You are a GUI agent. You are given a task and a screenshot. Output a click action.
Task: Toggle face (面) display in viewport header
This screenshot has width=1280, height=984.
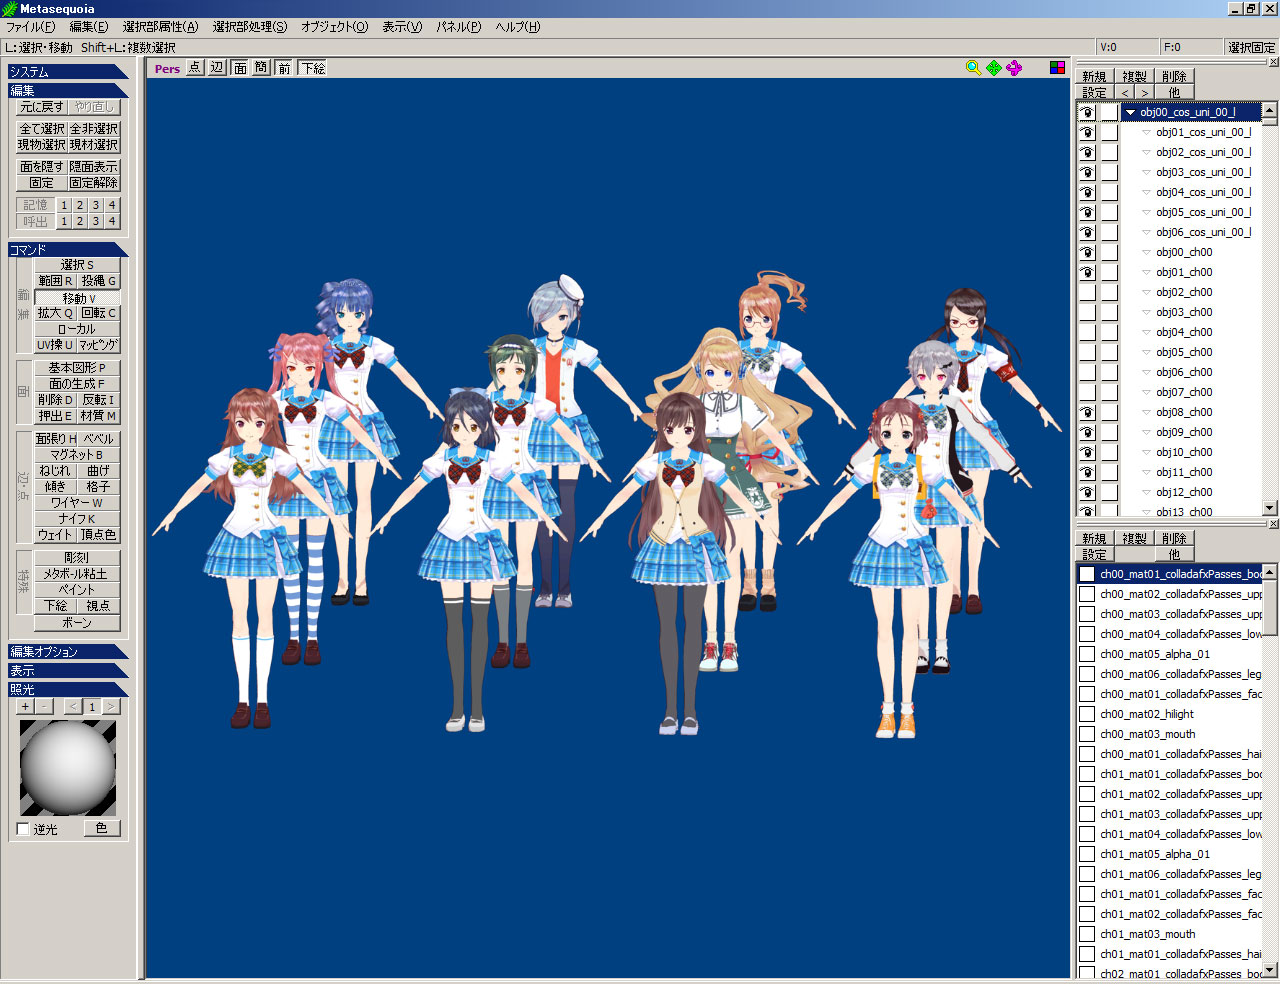tap(240, 68)
